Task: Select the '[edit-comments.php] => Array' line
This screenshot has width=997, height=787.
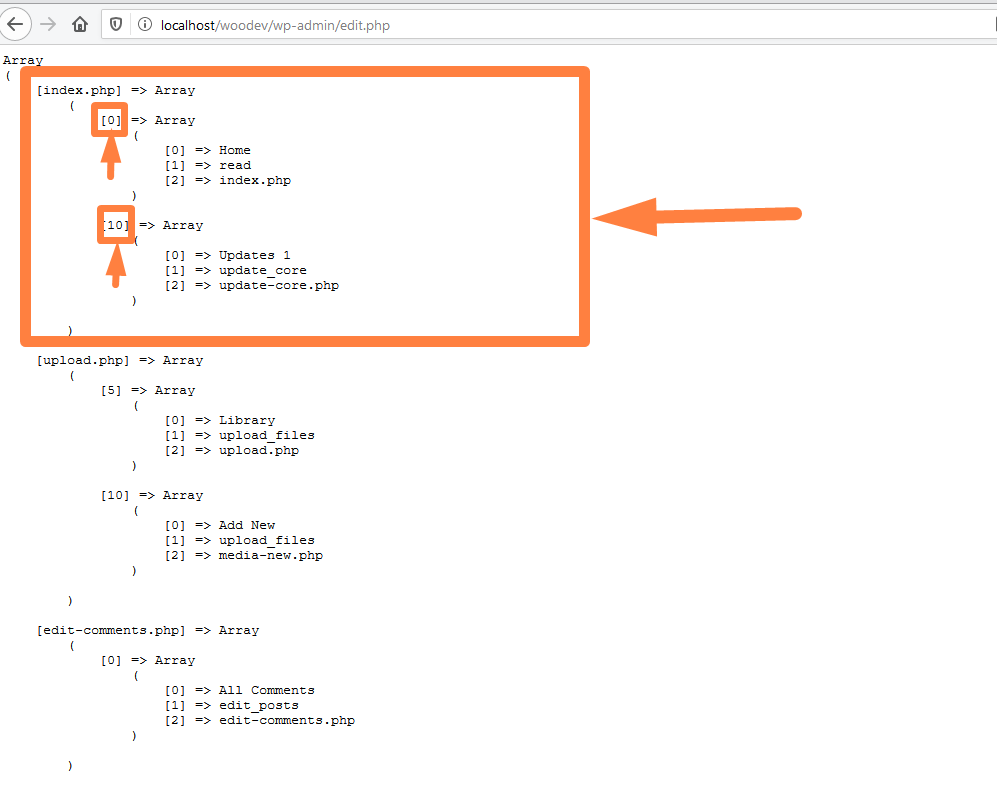Action: tap(148, 630)
